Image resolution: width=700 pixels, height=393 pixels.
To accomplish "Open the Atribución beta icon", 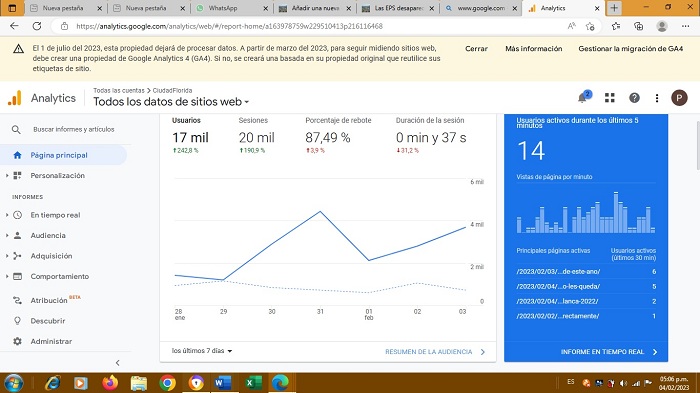I will click(17, 301).
